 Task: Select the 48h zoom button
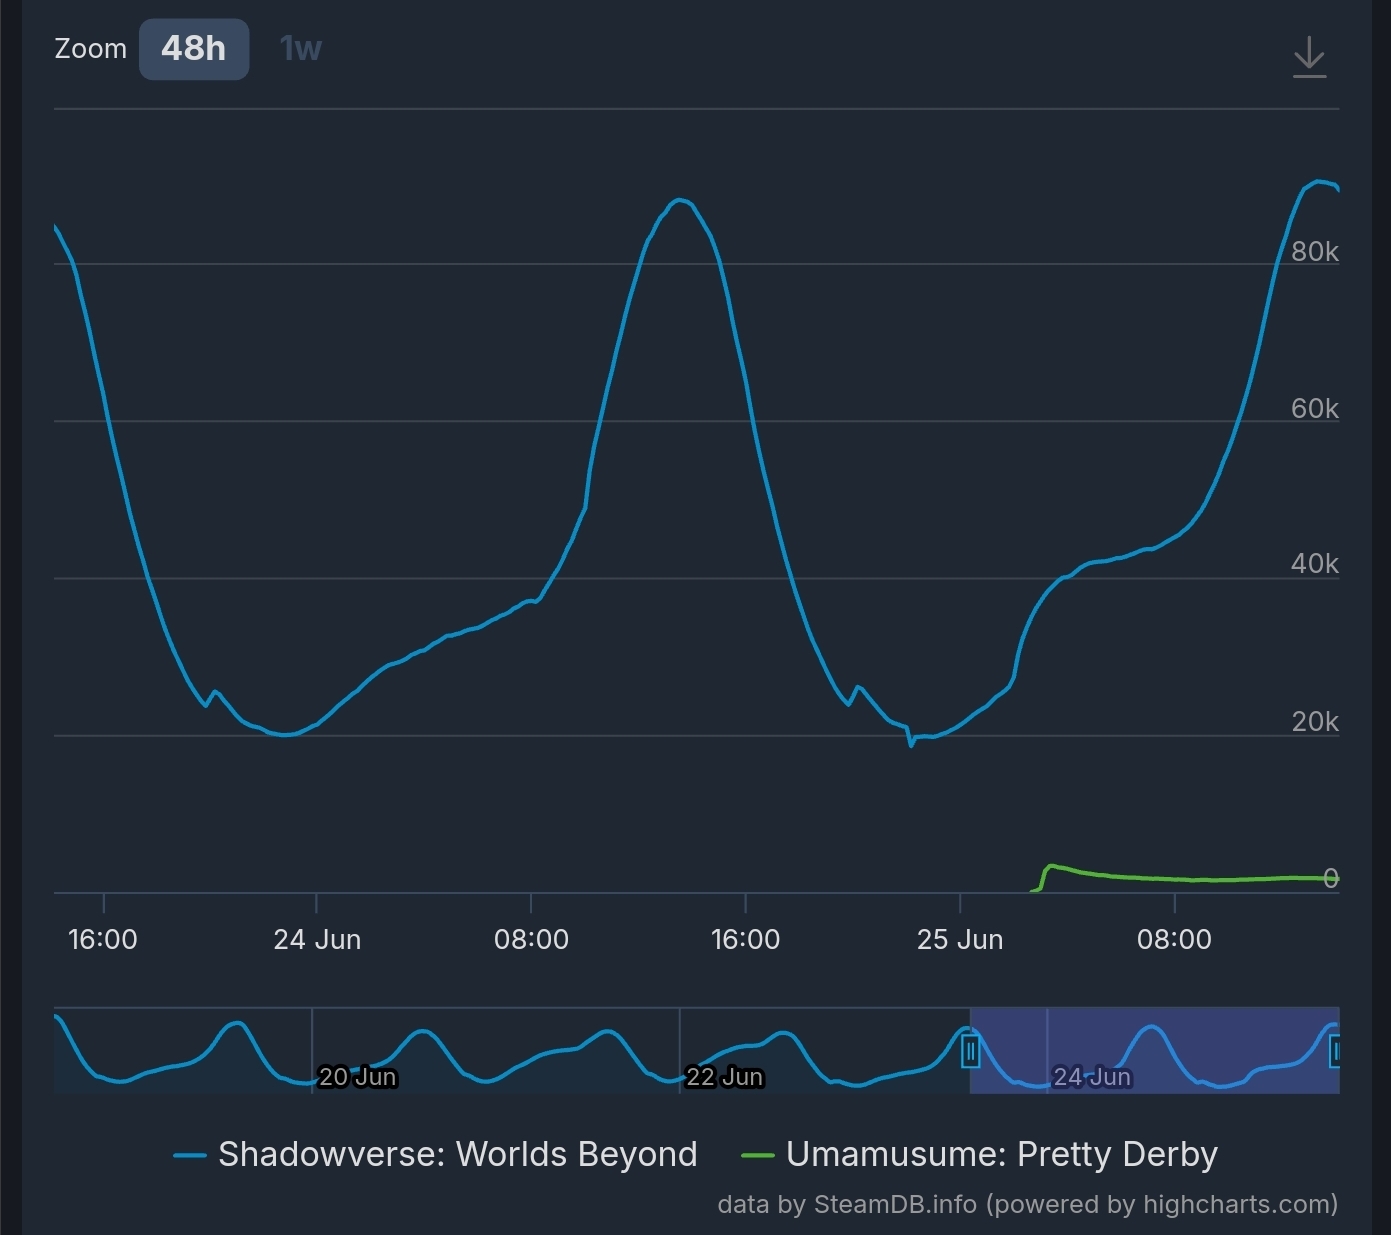click(194, 49)
